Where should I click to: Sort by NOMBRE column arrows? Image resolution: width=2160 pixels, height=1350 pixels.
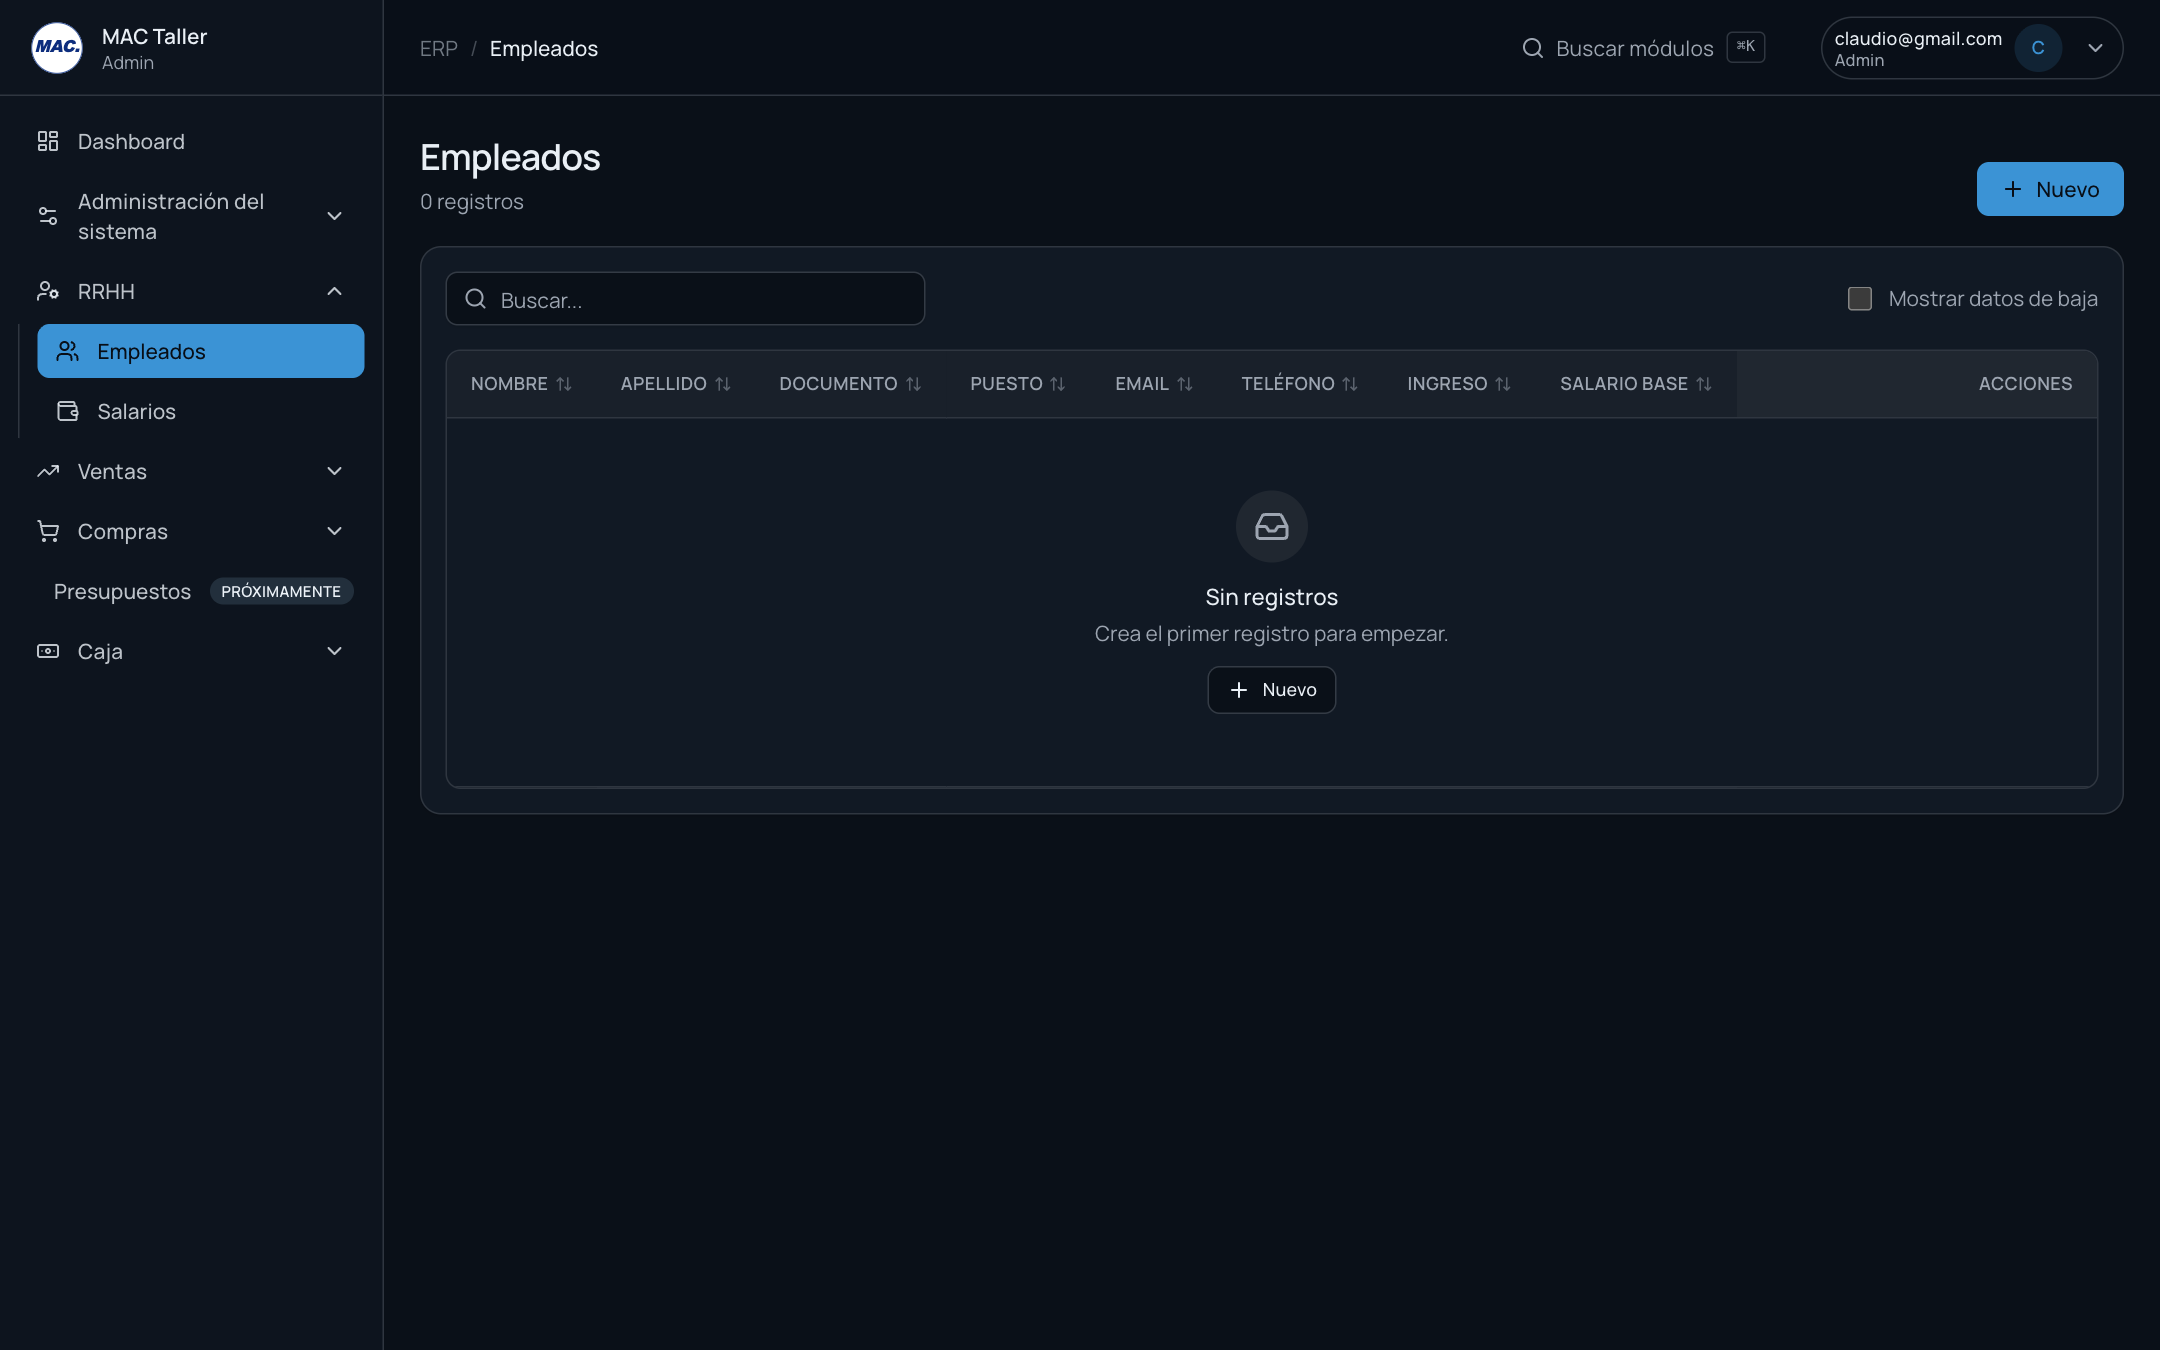(x=564, y=384)
